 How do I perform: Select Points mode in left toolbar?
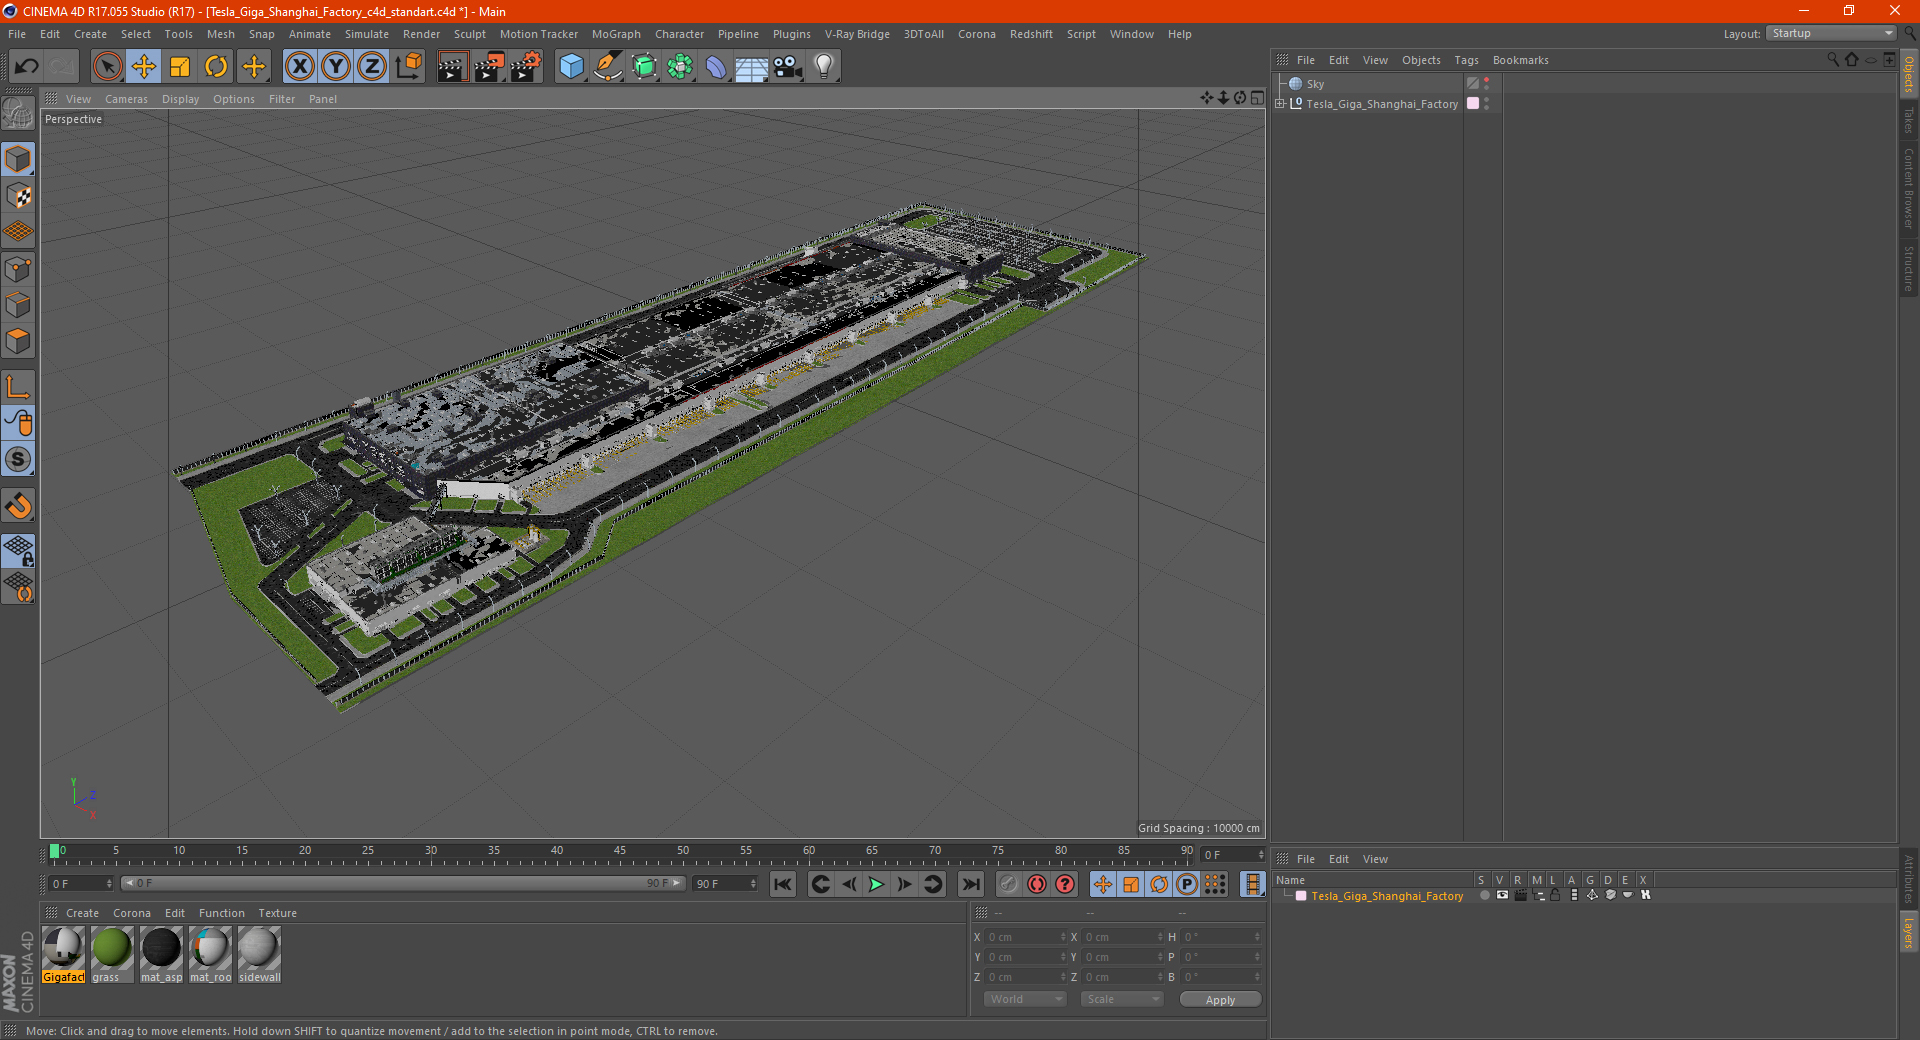18,269
